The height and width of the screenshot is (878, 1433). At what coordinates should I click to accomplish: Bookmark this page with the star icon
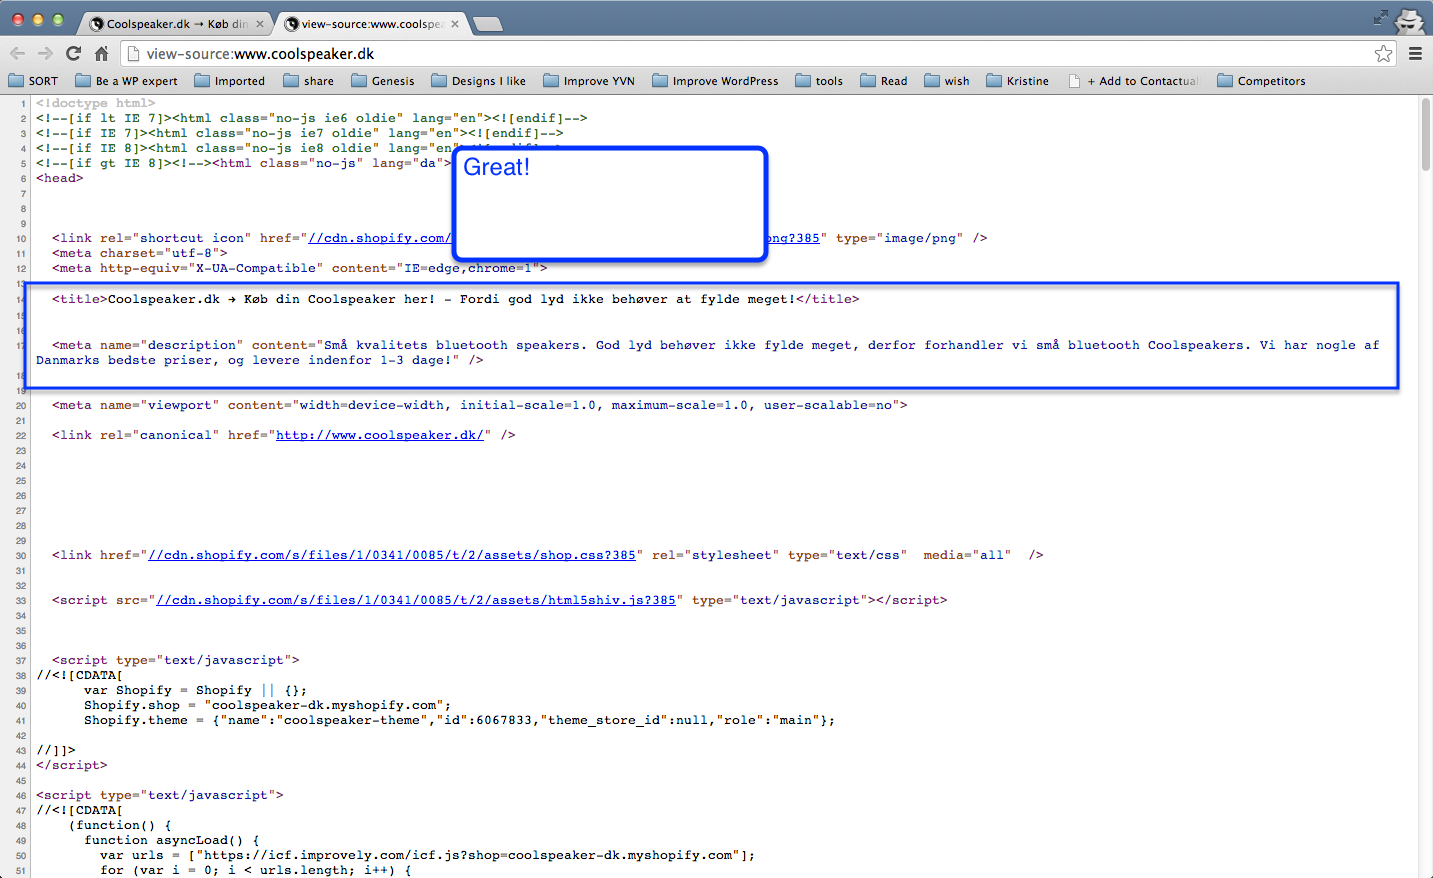coord(1383,54)
